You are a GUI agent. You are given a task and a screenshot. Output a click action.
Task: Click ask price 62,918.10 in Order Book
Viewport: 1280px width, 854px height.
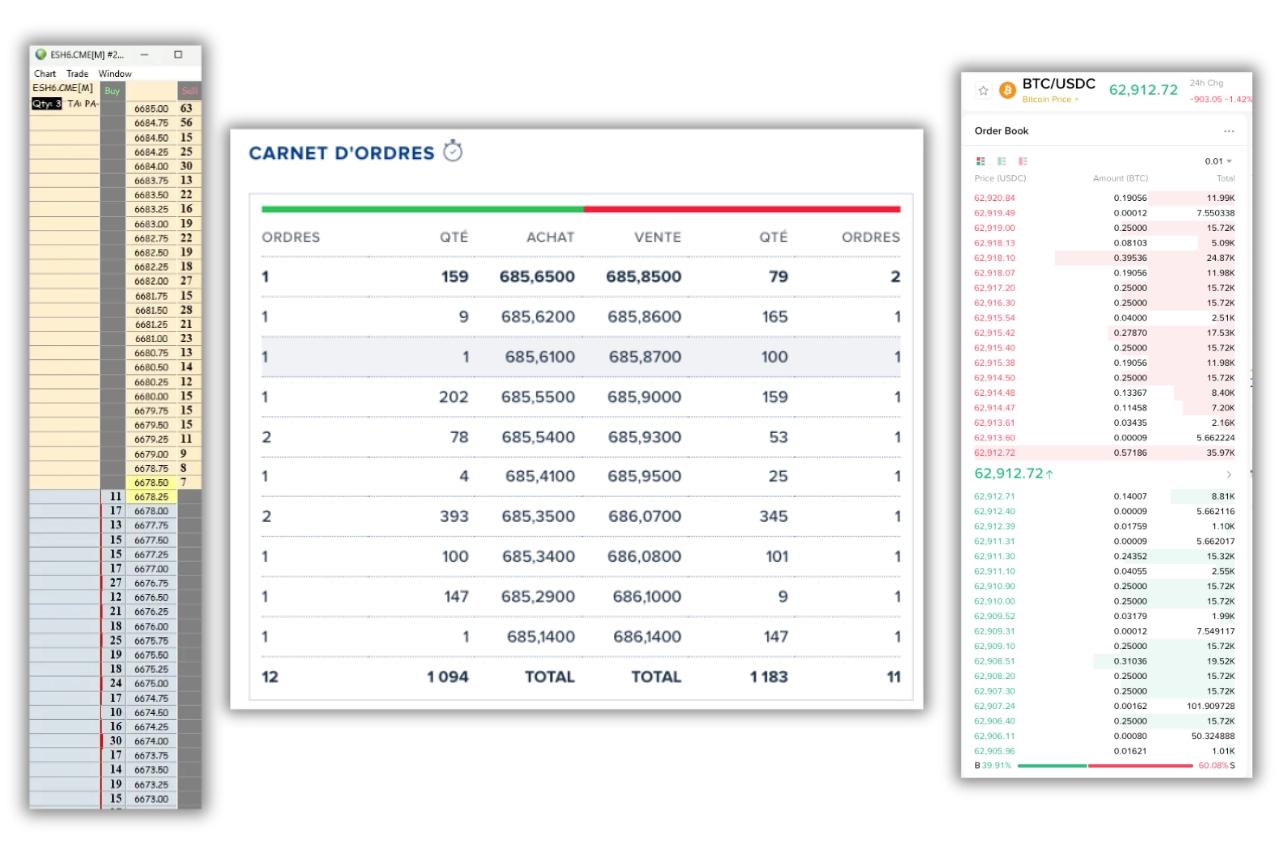point(995,258)
